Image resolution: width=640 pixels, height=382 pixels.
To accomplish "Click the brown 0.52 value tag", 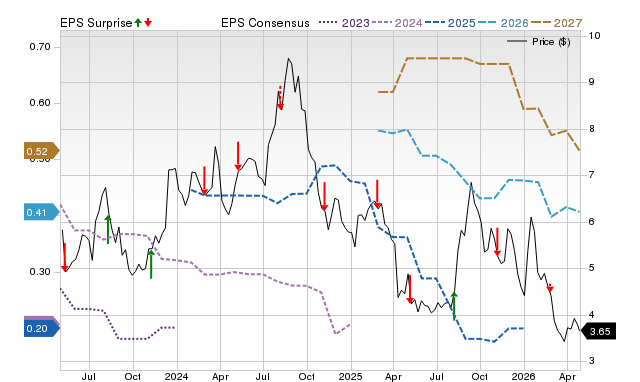I will (41, 151).
